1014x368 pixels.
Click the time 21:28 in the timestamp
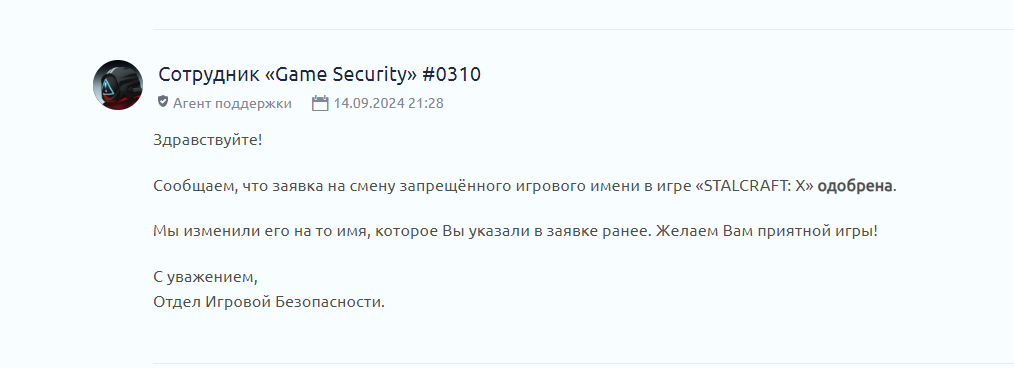point(426,103)
